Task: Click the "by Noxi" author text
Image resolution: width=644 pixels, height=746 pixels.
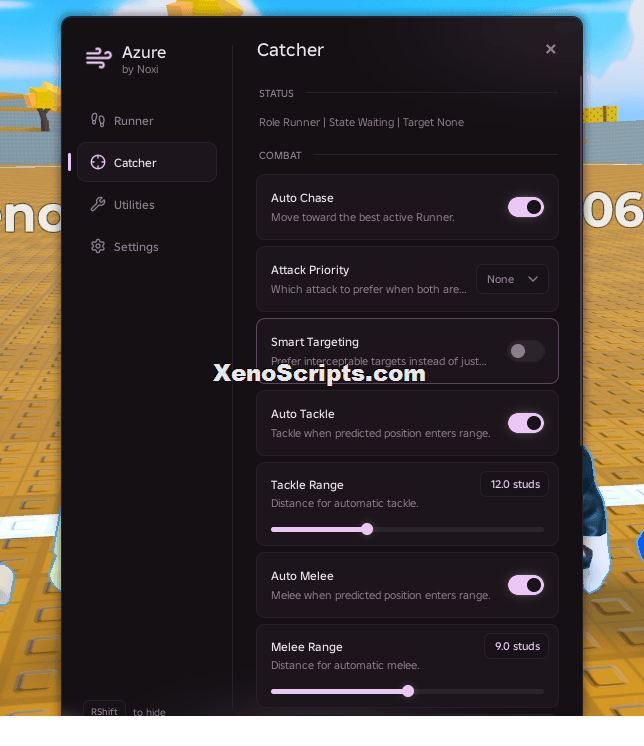Action: click(140, 69)
